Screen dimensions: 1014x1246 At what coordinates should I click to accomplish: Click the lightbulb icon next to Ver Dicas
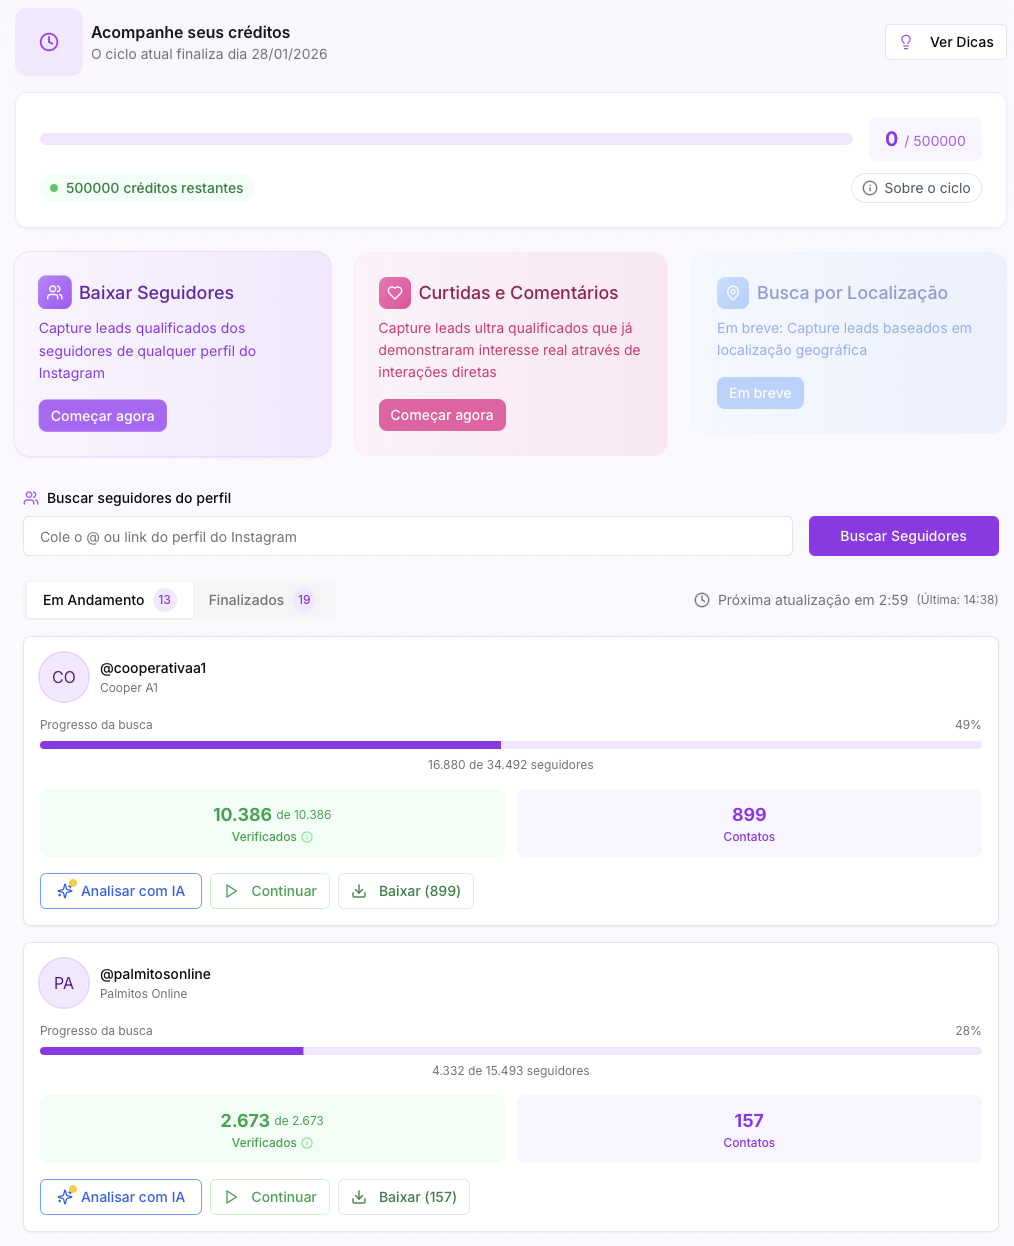[x=906, y=42]
